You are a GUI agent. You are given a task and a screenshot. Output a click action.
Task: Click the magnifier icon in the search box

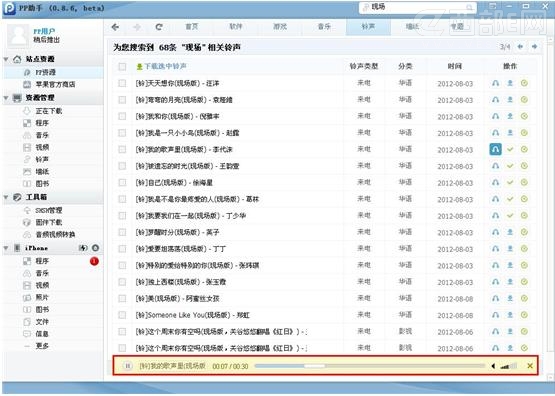click(x=469, y=7)
